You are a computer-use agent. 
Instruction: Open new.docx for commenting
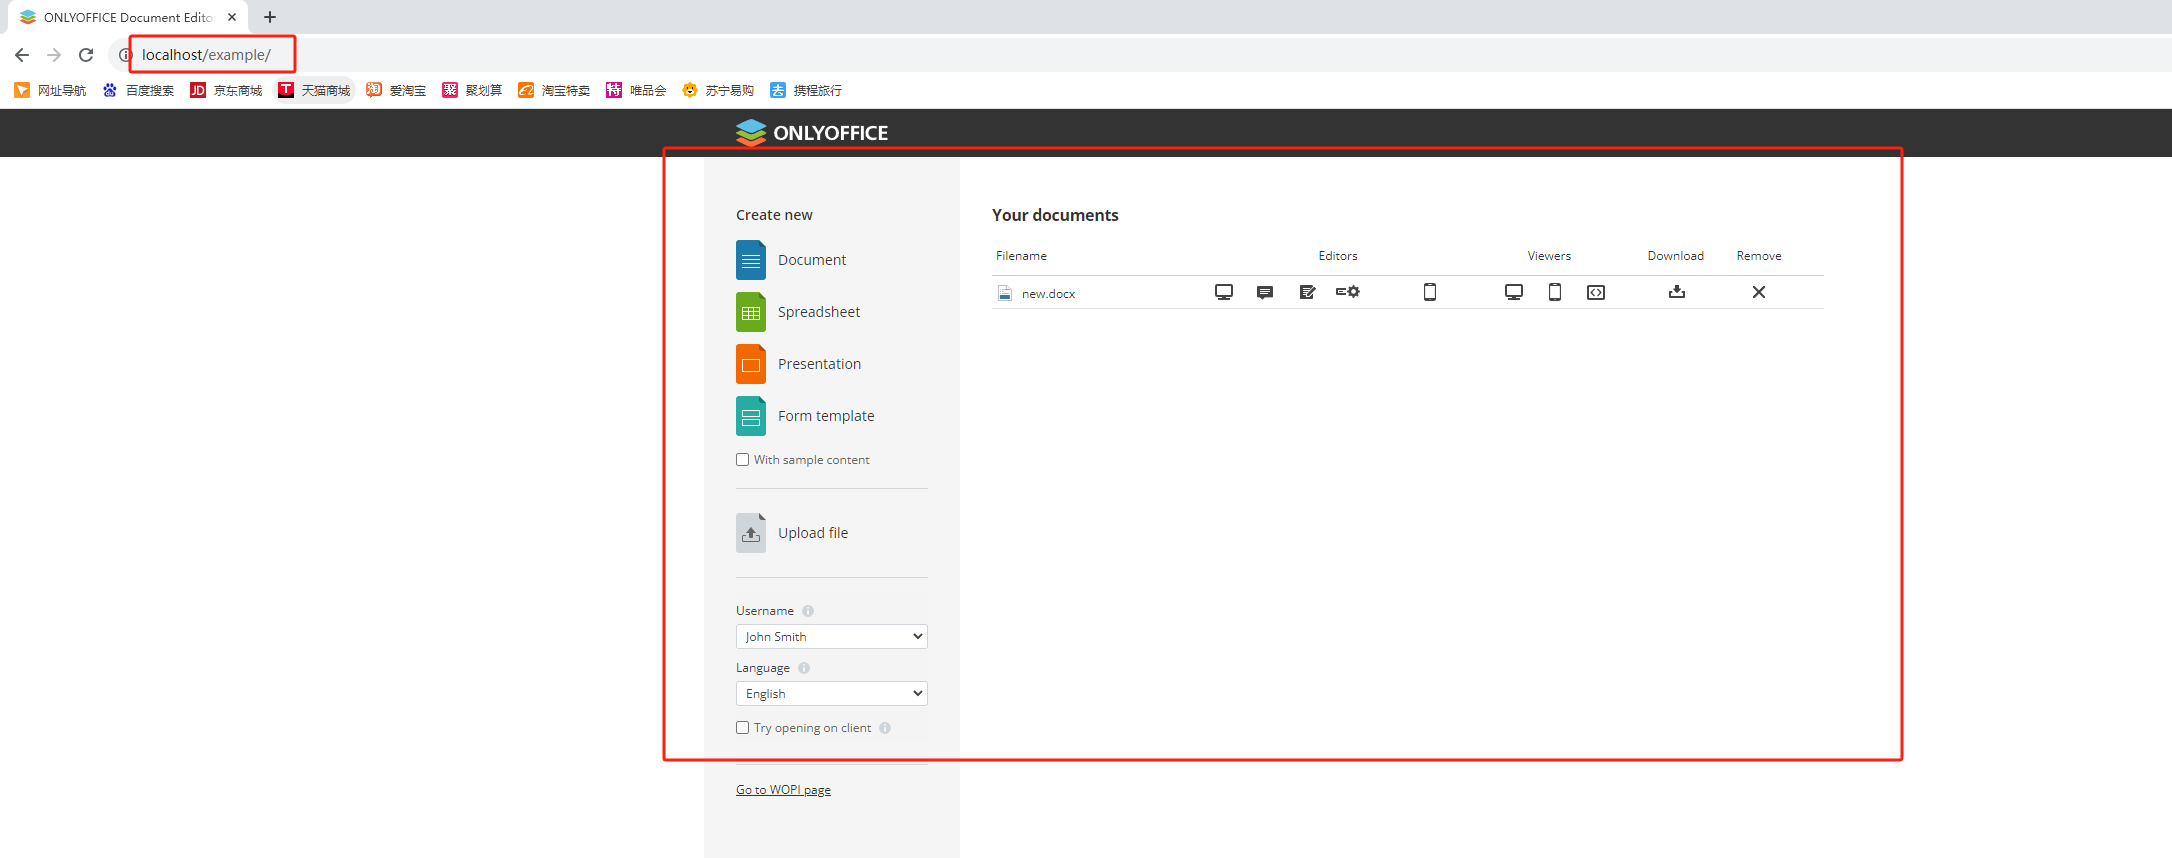tap(1265, 292)
